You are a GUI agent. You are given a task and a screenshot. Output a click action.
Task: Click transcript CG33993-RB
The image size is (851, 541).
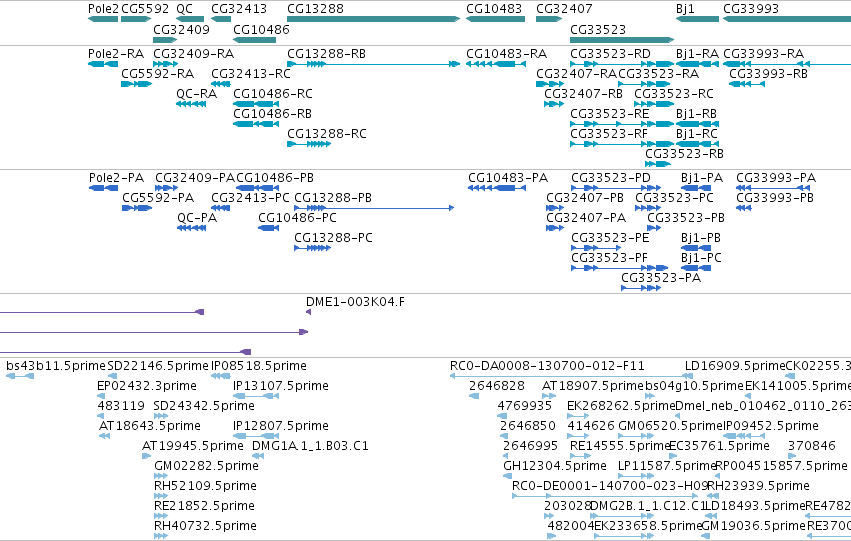[769, 74]
